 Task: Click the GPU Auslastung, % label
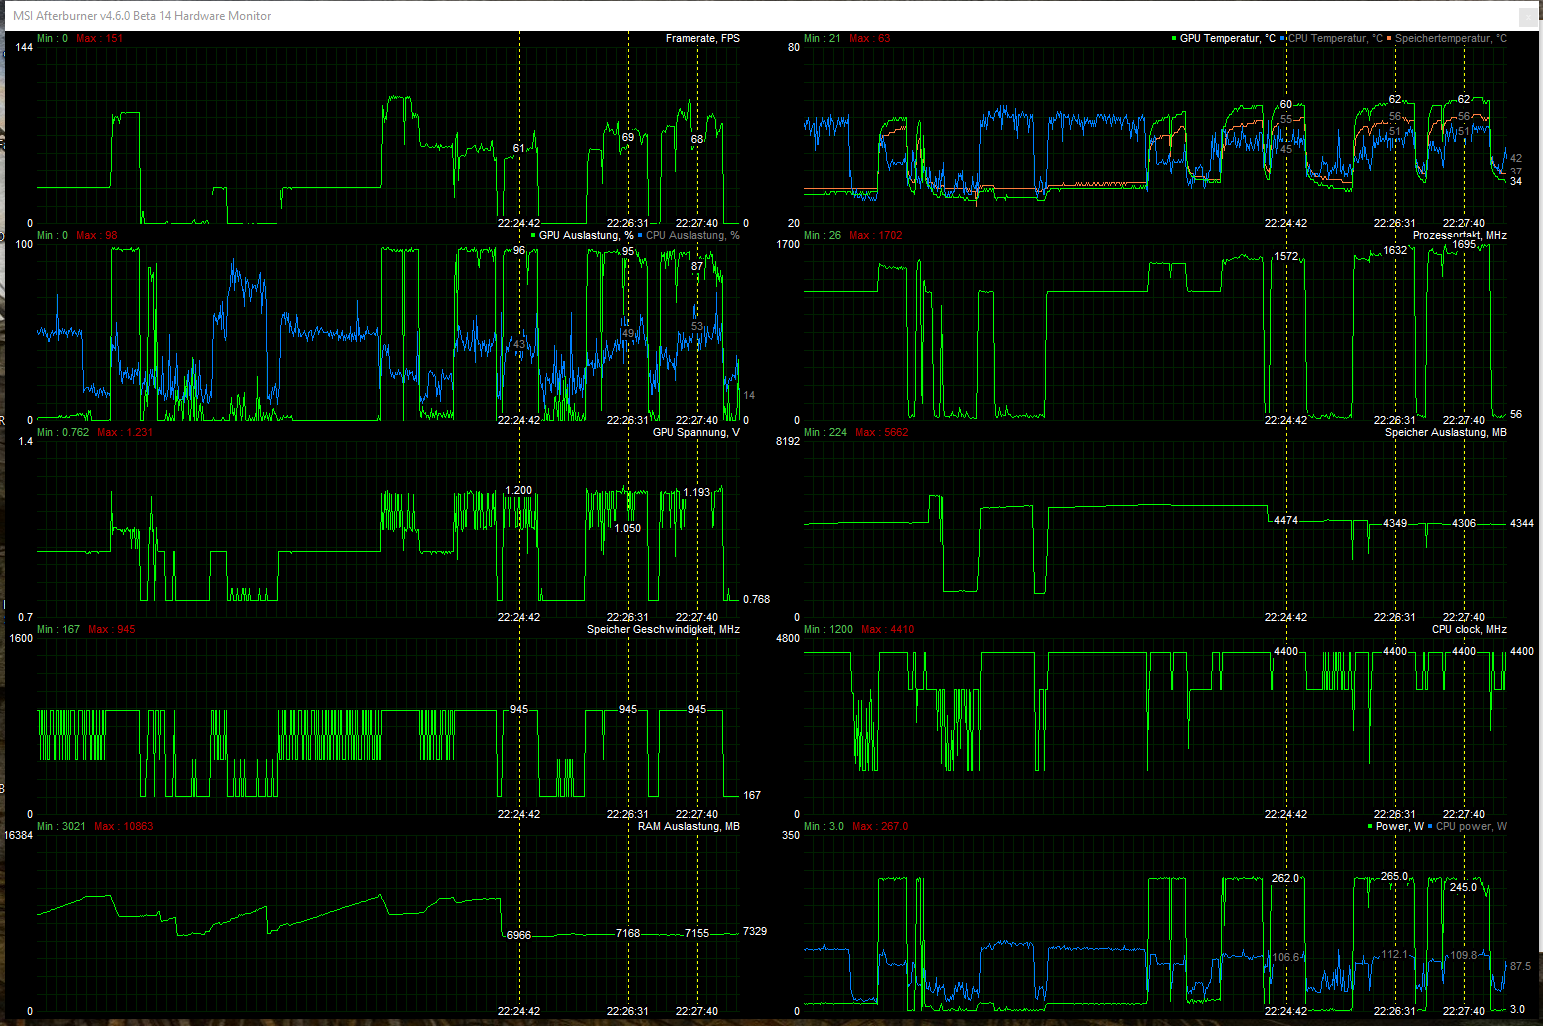click(586, 236)
